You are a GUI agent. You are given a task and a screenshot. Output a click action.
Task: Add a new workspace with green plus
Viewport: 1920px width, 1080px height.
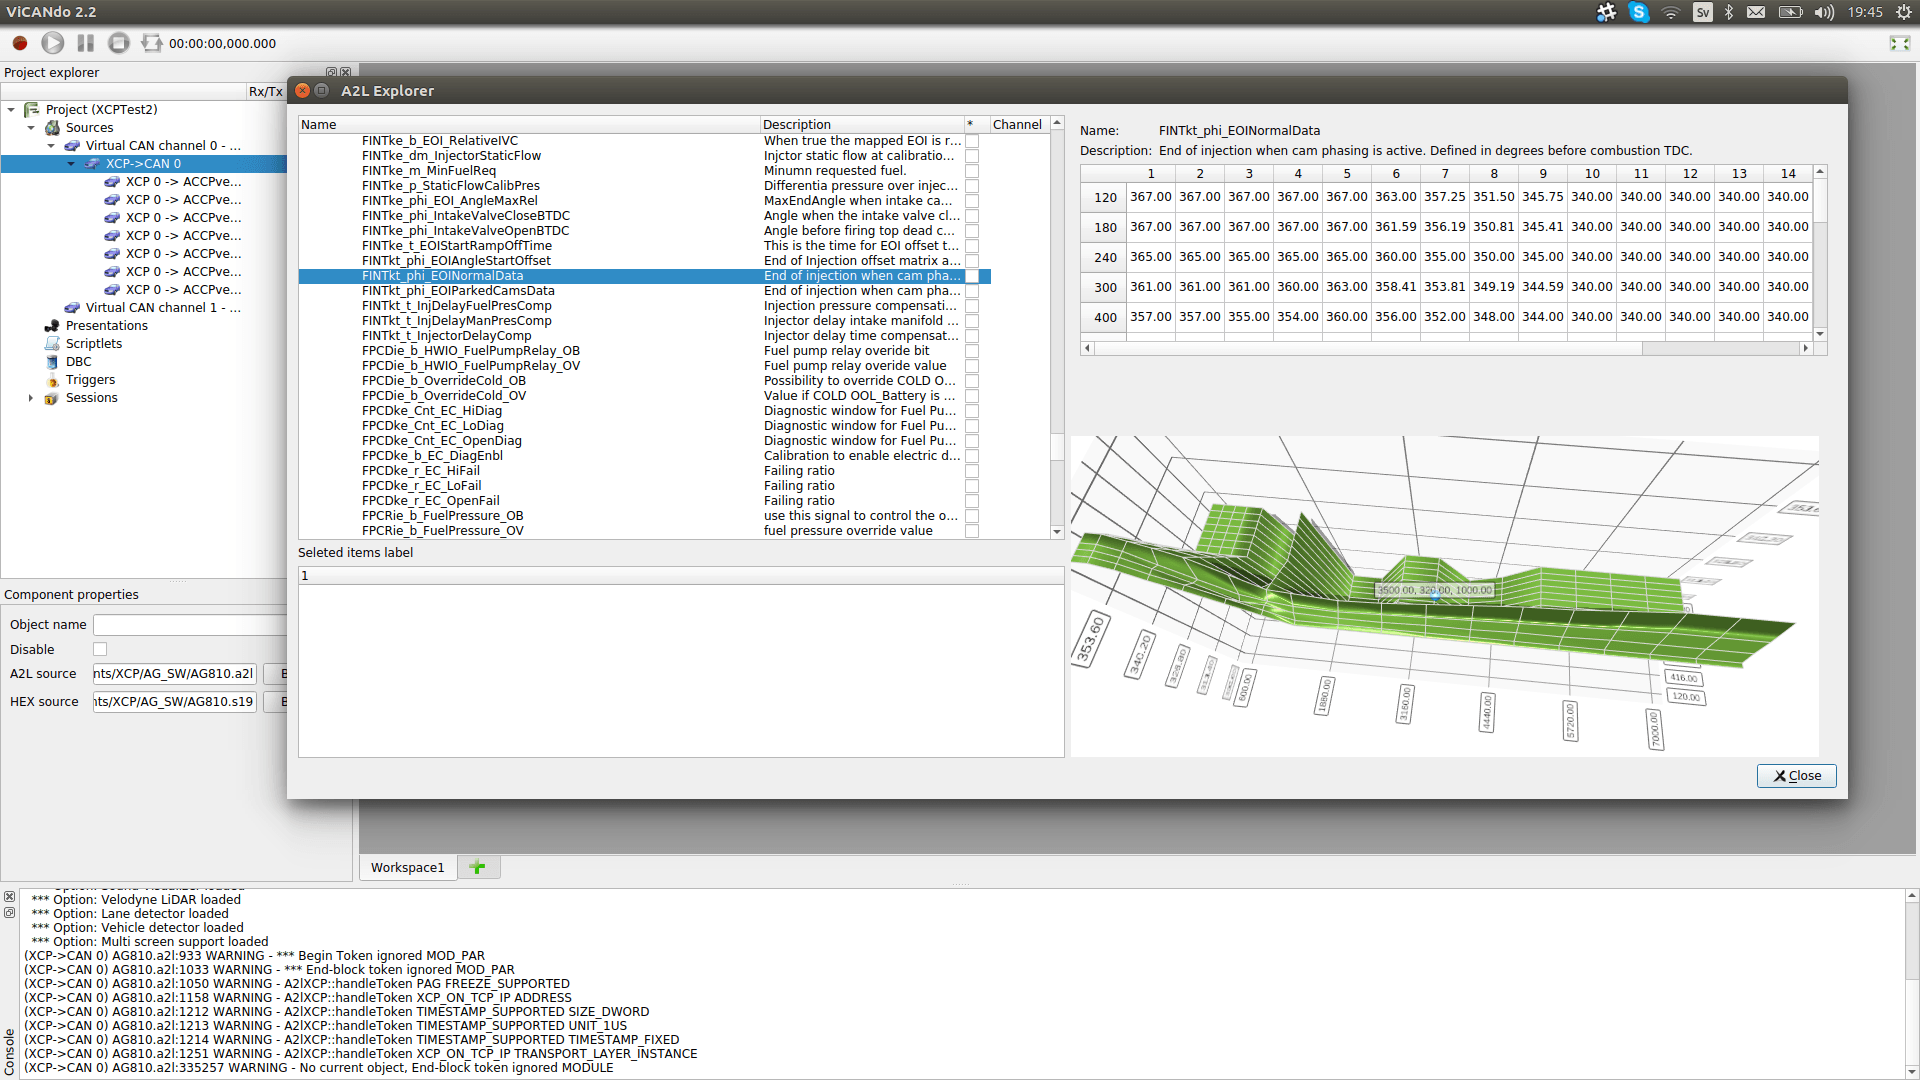pos(478,867)
